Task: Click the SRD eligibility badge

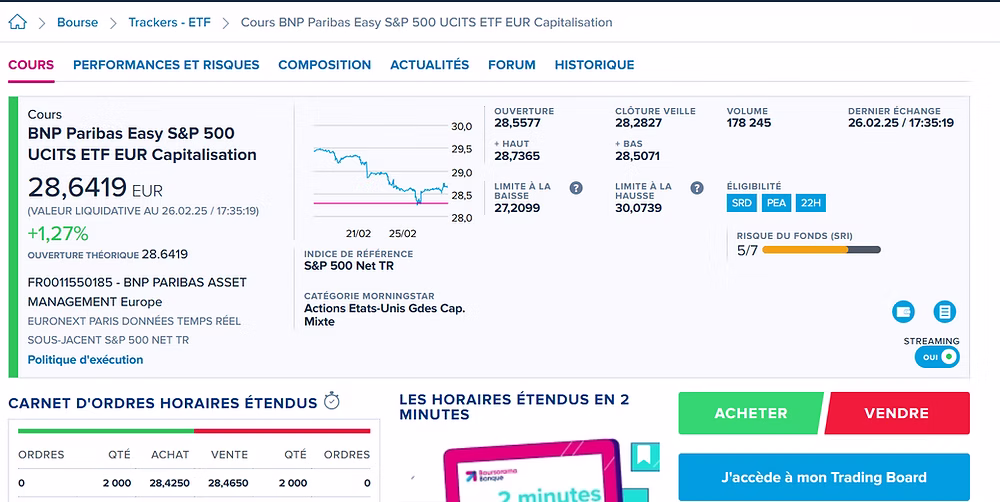Action: click(x=742, y=203)
